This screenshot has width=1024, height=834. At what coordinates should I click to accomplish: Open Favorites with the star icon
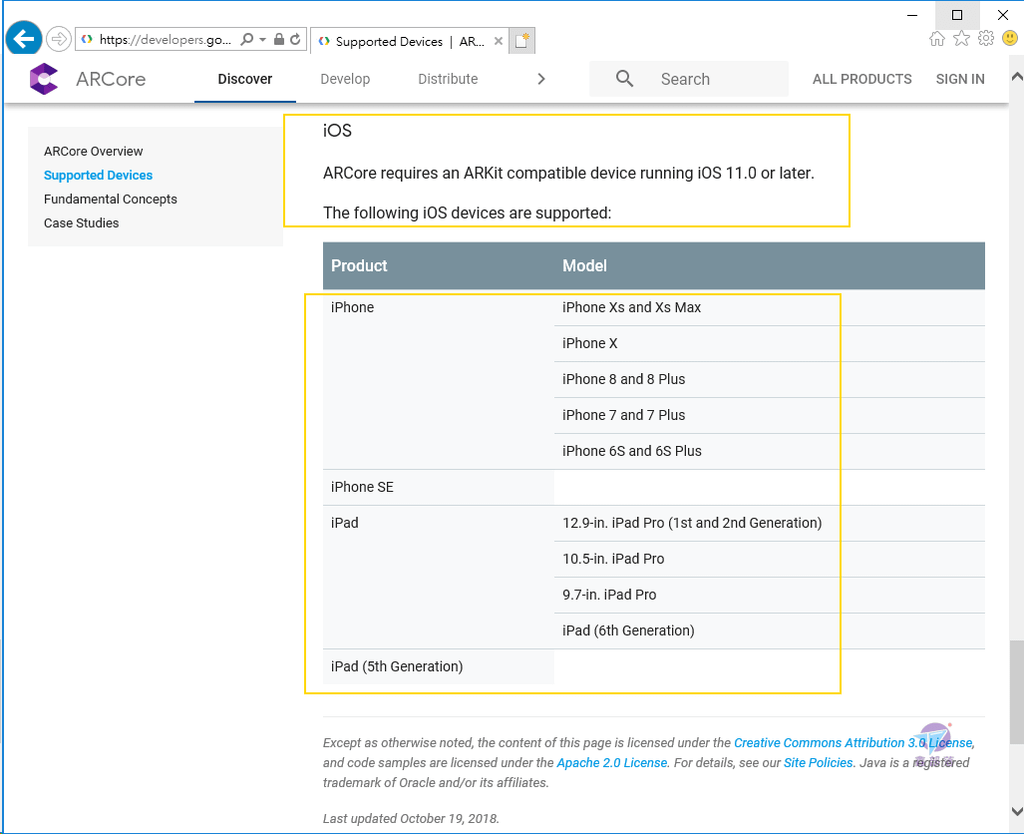tap(961, 39)
